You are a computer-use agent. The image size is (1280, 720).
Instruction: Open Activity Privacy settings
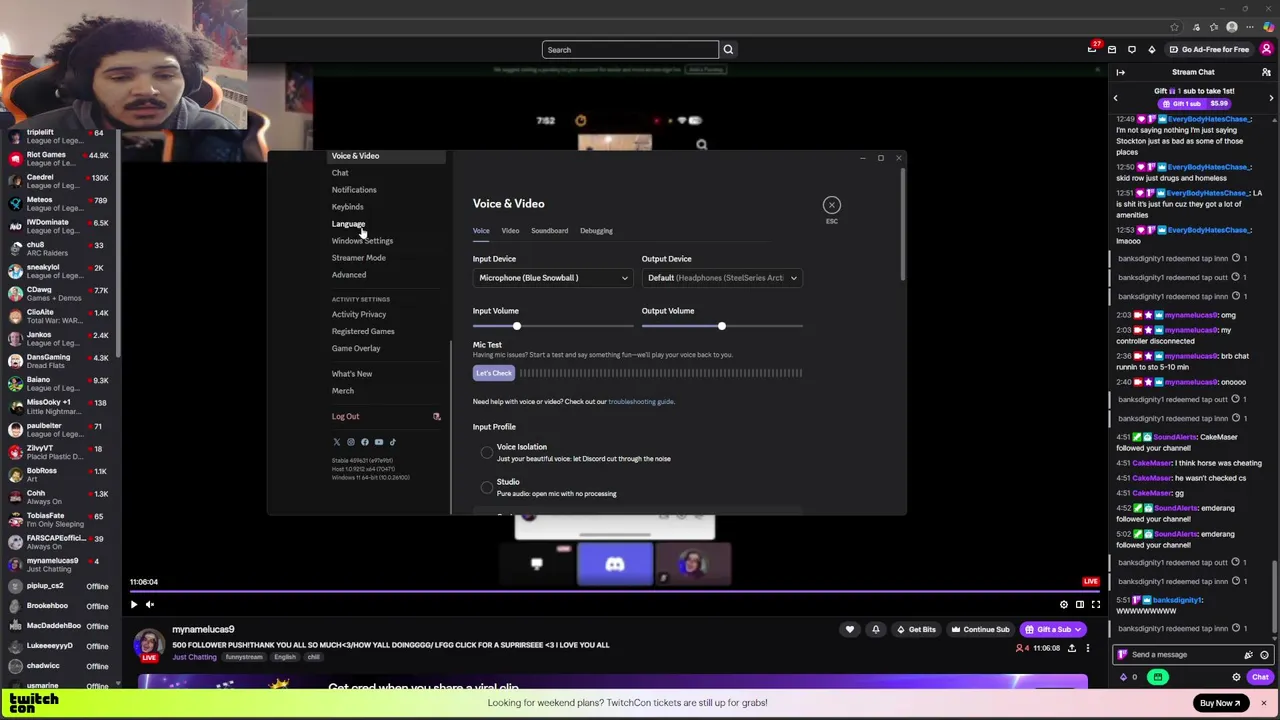[x=359, y=314]
